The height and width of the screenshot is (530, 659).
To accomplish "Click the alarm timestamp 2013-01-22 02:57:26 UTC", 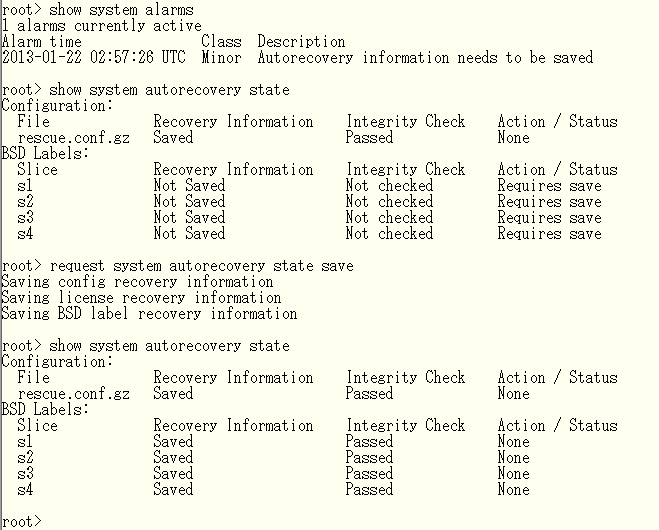I will (x=93, y=57).
